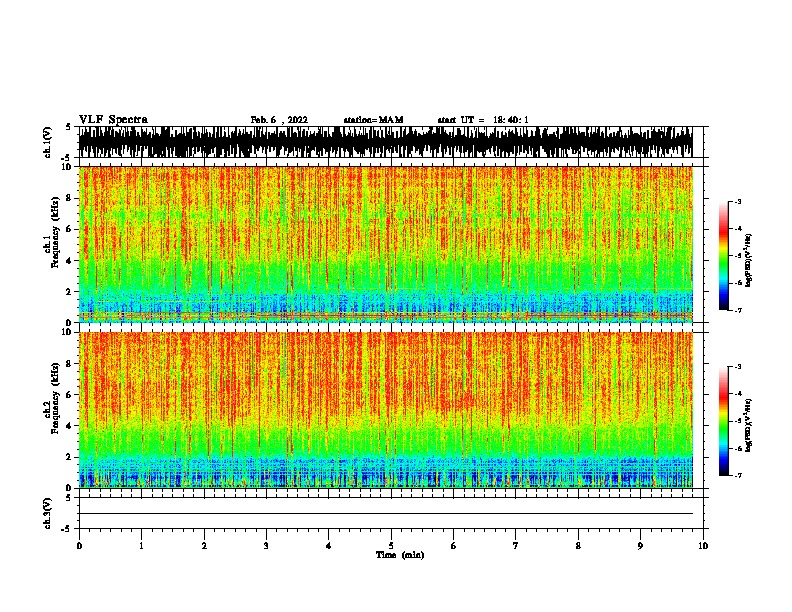Click the ch.2 spectrogram color scale bar

(x=723, y=421)
